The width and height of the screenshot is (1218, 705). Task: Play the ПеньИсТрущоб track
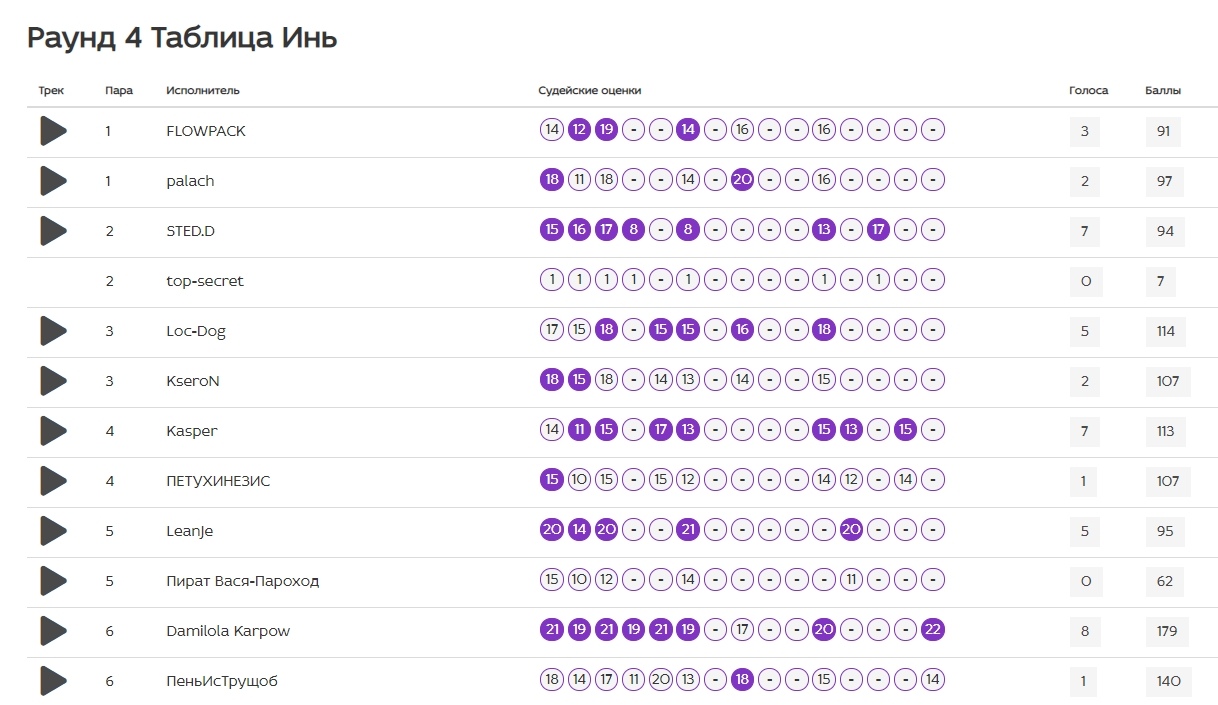point(53,681)
